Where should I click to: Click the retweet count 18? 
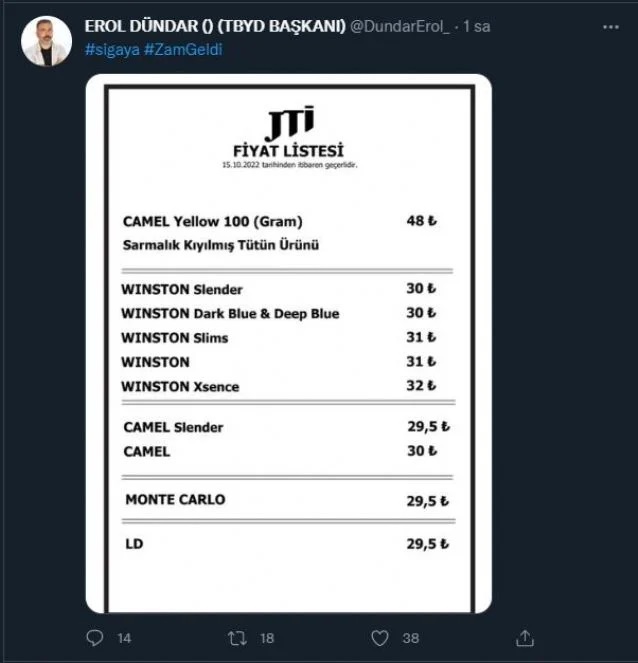267,638
